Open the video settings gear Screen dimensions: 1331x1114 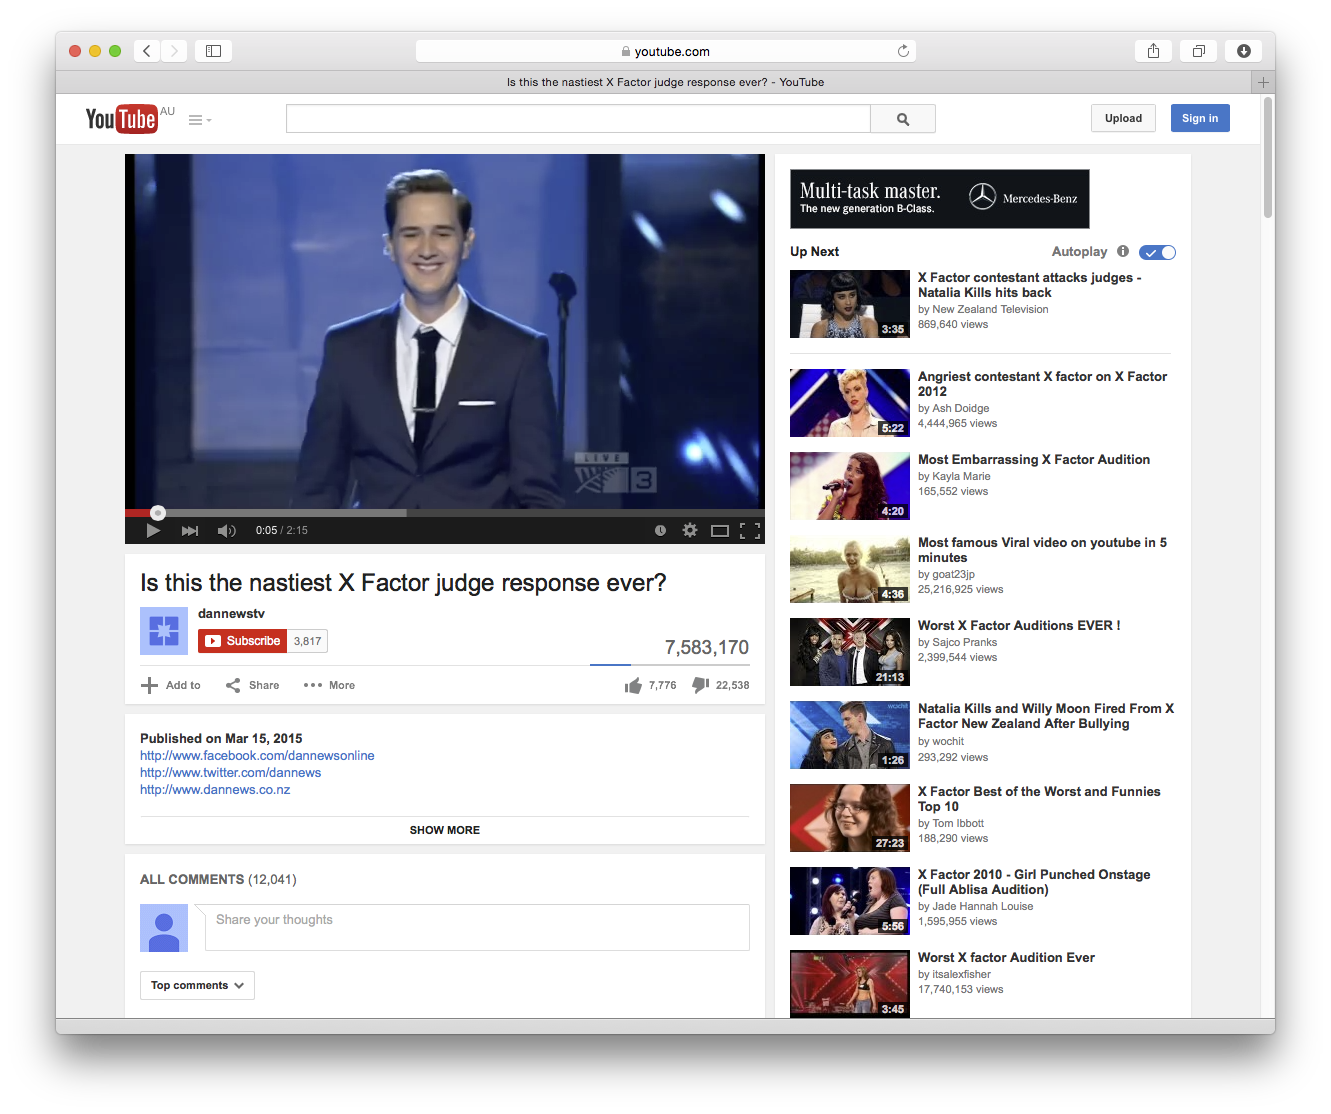[x=690, y=530]
